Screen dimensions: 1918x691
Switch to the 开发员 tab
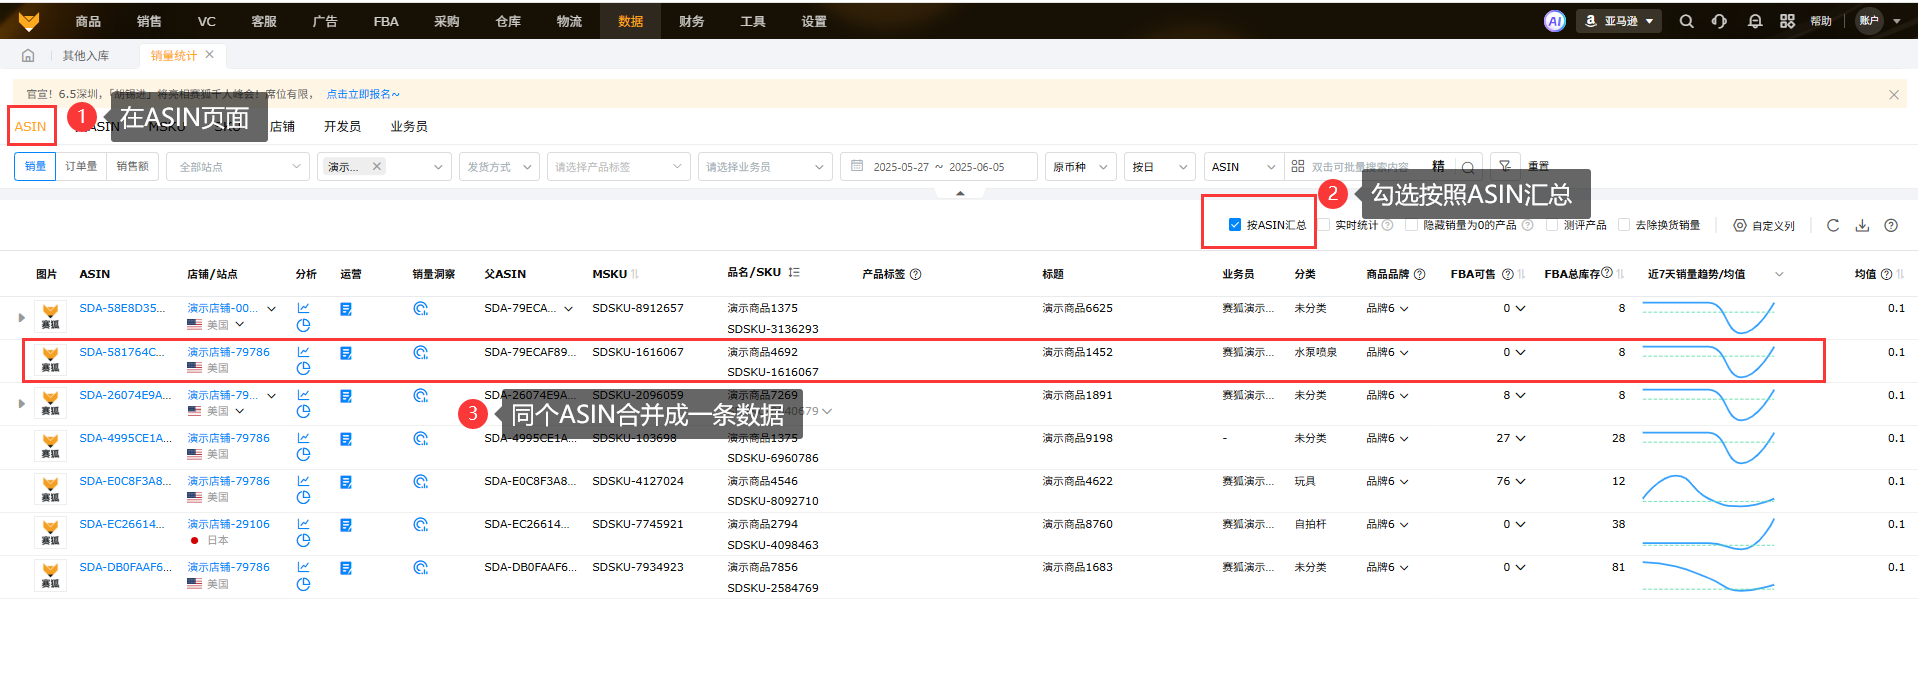342,127
